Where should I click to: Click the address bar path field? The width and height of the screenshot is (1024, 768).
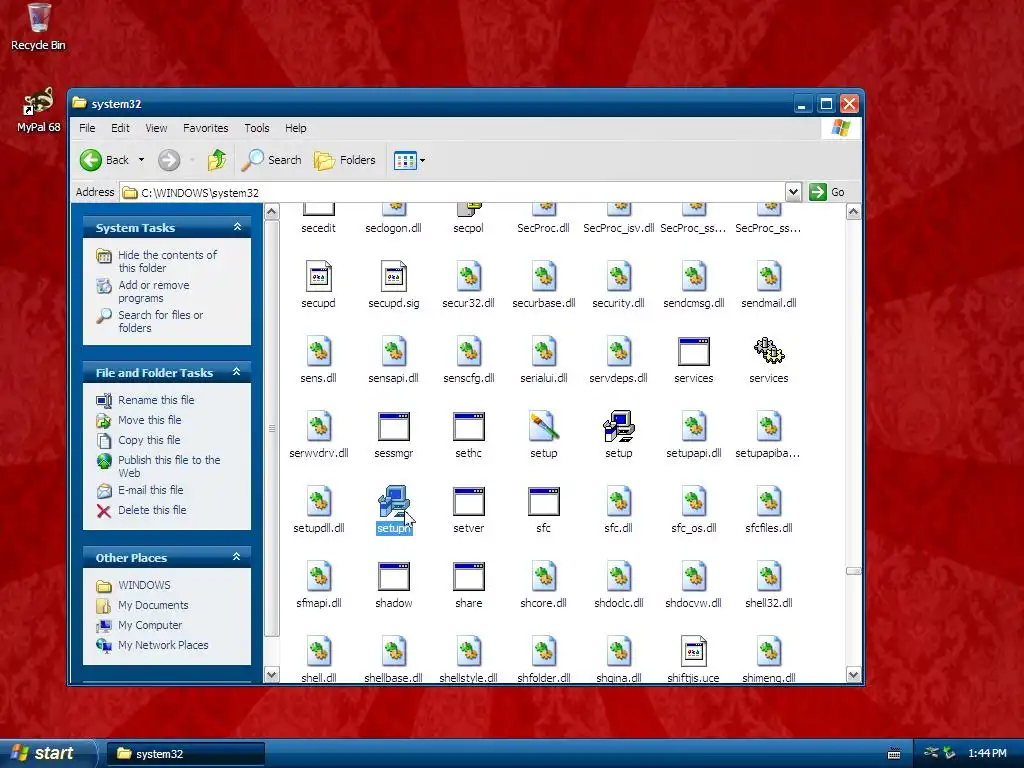click(x=453, y=192)
